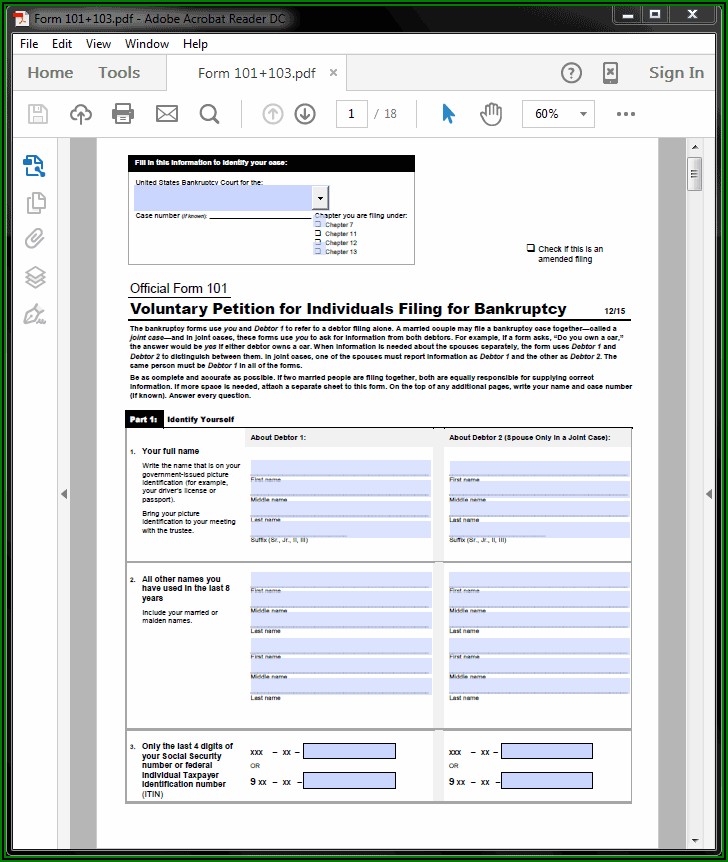The height and width of the screenshot is (862, 728).
Task: Send file by email envelope icon
Action: [x=166, y=114]
